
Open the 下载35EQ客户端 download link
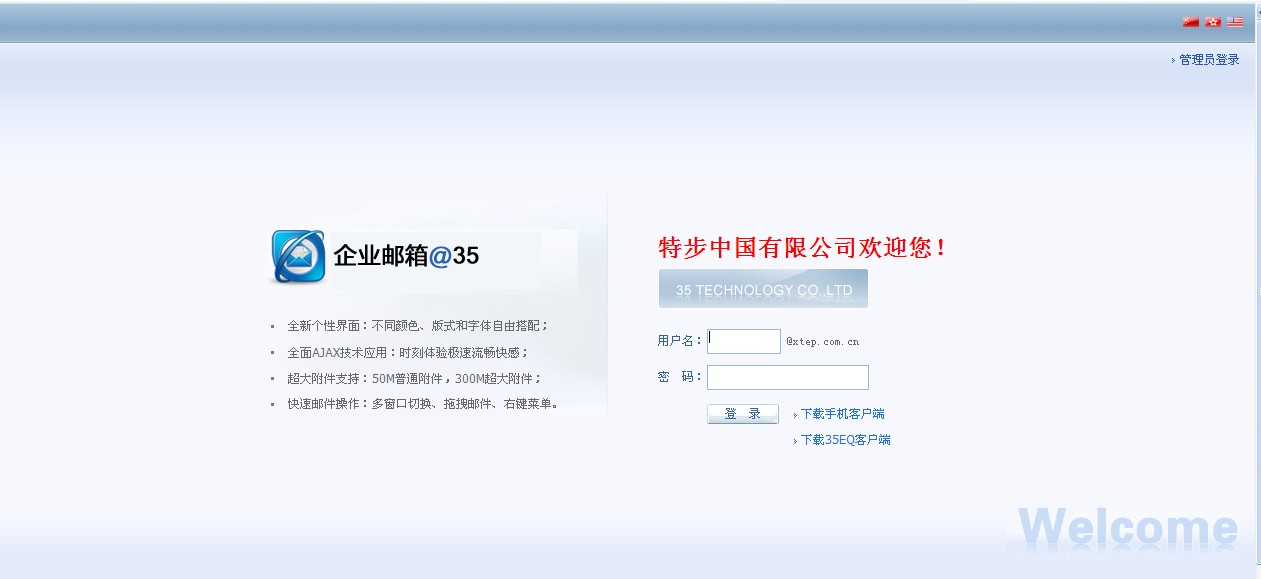[845, 440]
